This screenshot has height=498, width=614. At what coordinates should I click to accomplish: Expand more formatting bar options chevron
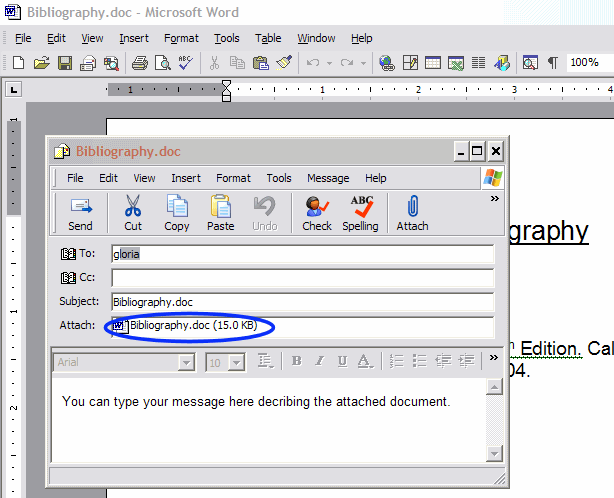pyautogui.click(x=494, y=357)
